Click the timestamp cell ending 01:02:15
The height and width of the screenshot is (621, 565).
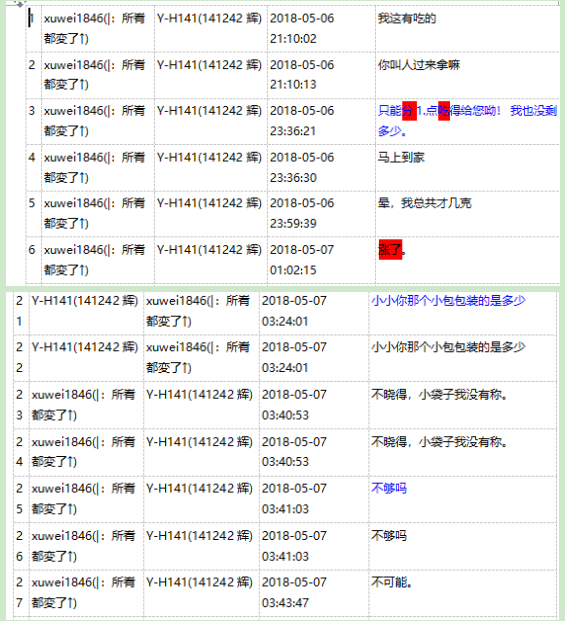tap(321, 260)
